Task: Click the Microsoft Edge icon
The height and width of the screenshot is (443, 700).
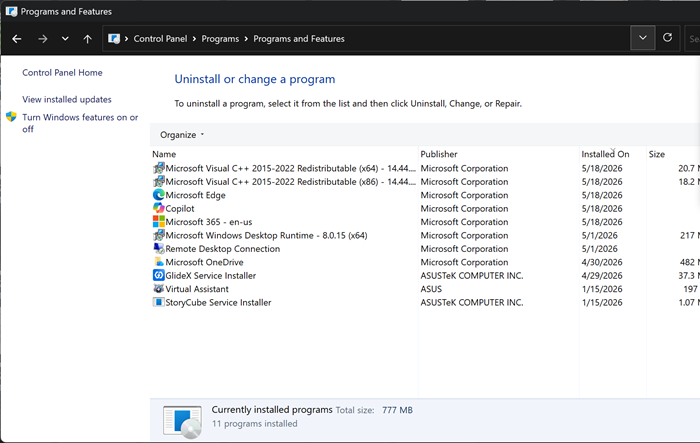Action: click(x=158, y=195)
